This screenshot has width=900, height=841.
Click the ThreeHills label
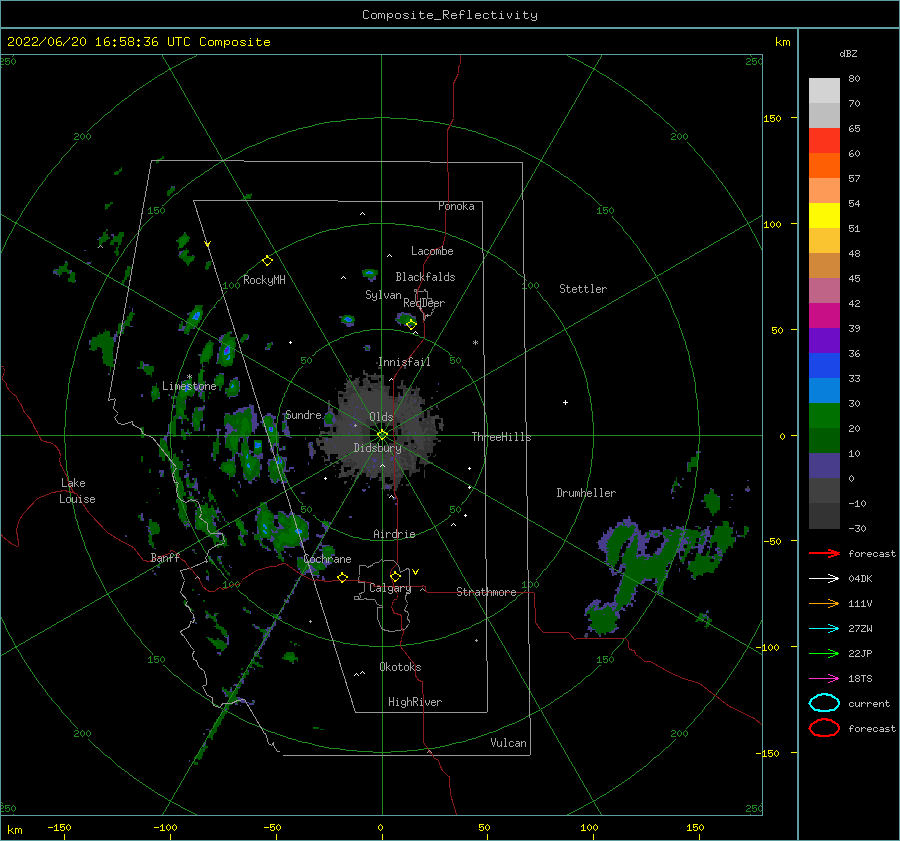[x=501, y=437]
